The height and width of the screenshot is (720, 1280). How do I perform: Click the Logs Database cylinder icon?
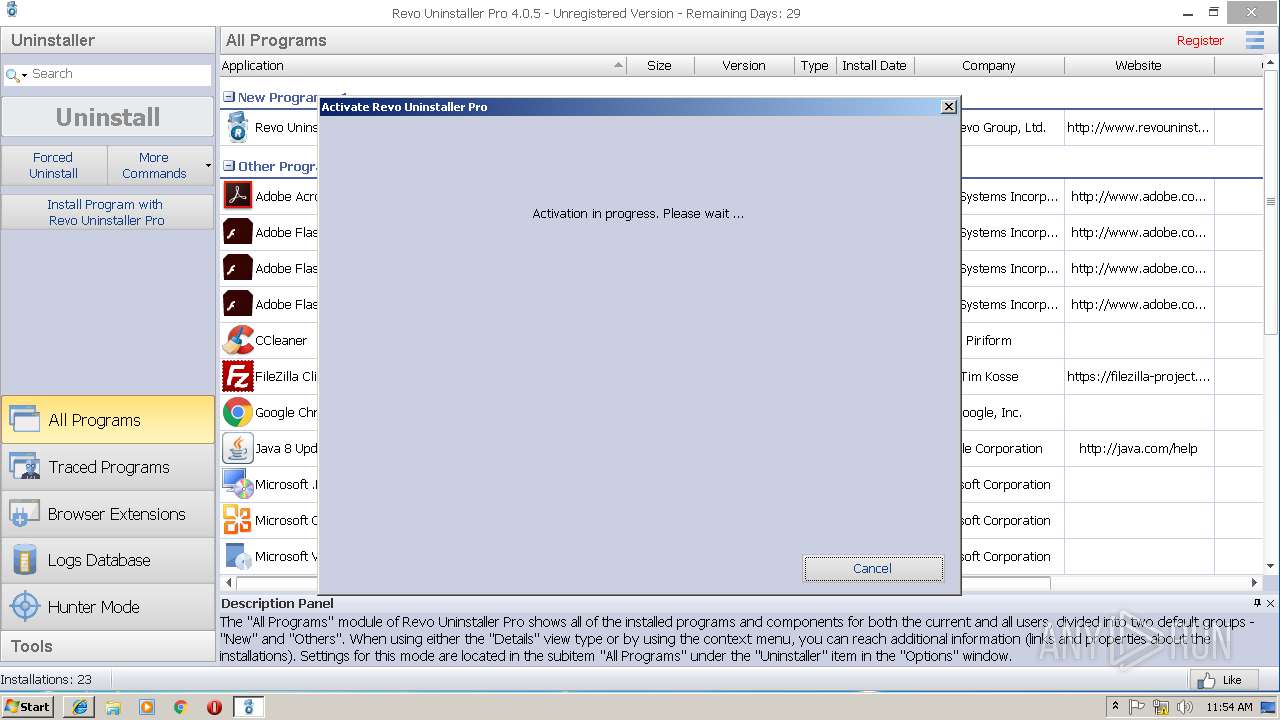tap(24, 560)
